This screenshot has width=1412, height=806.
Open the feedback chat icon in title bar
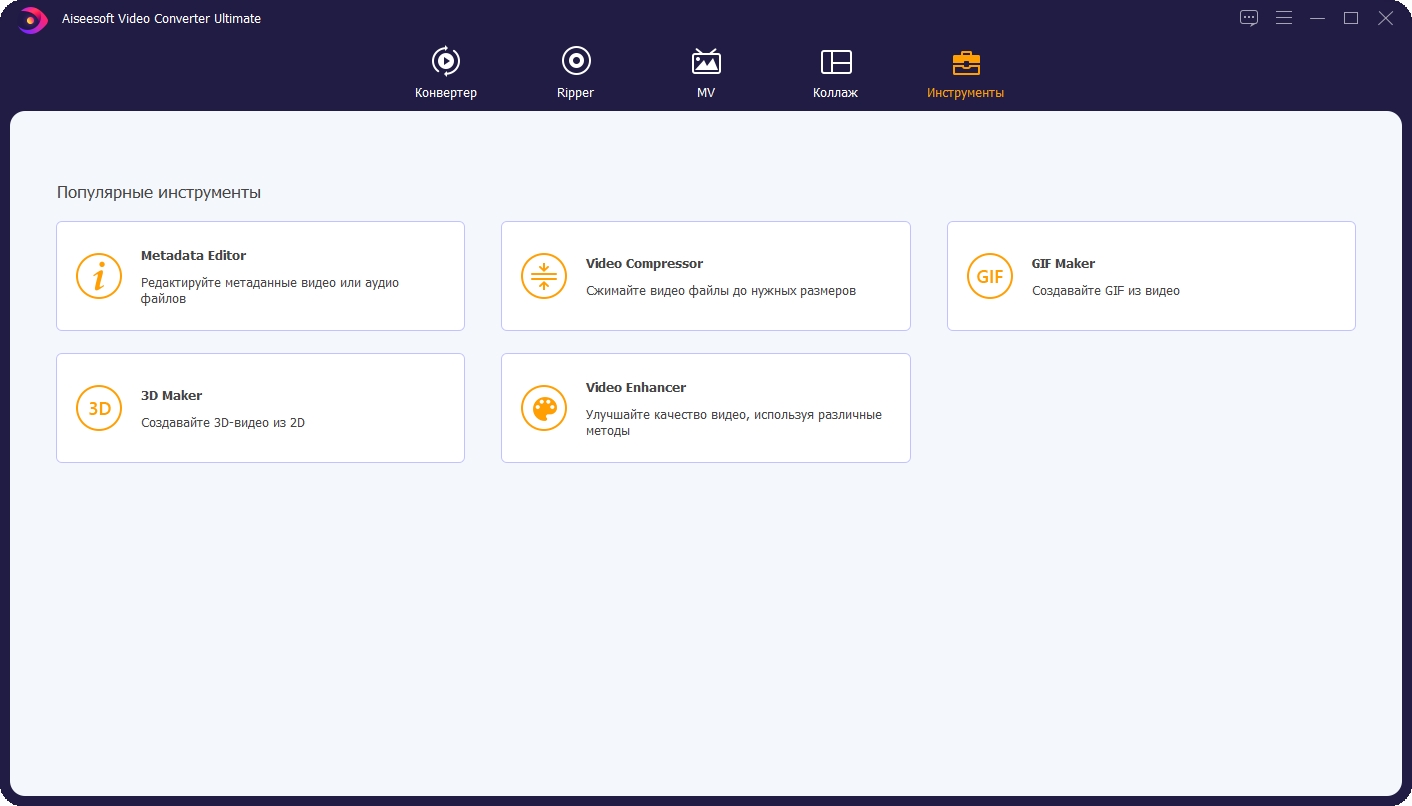coord(1249,18)
